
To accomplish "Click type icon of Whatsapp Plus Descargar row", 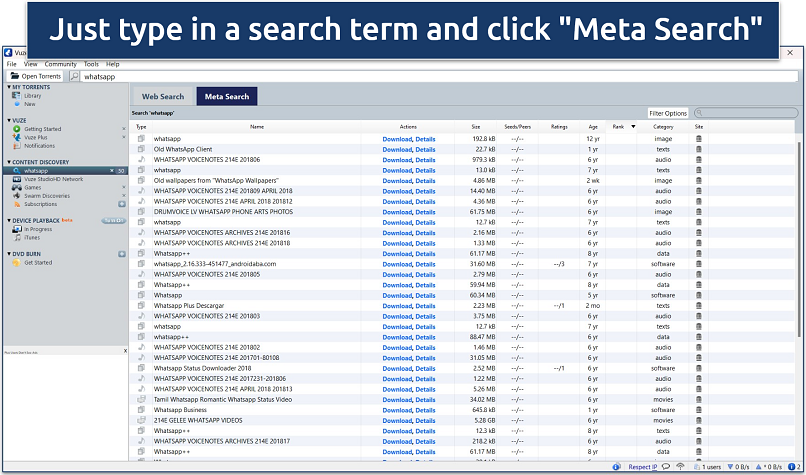I will [141, 306].
